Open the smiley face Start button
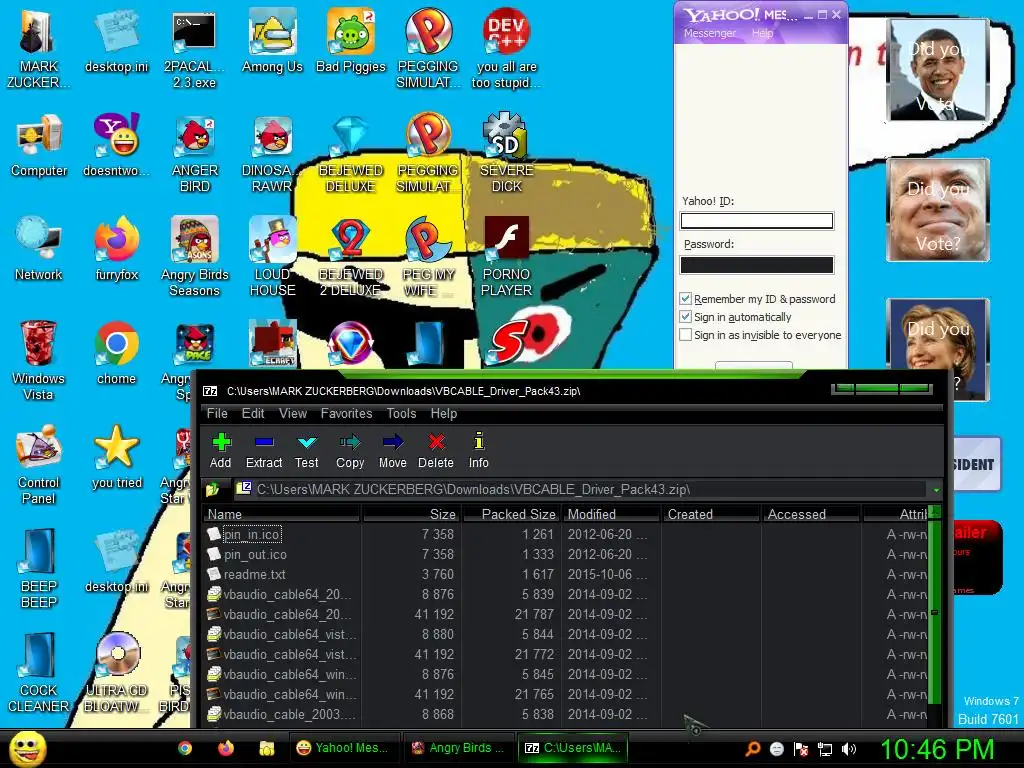This screenshot has width=1024, height=768. tap(28, 748)
